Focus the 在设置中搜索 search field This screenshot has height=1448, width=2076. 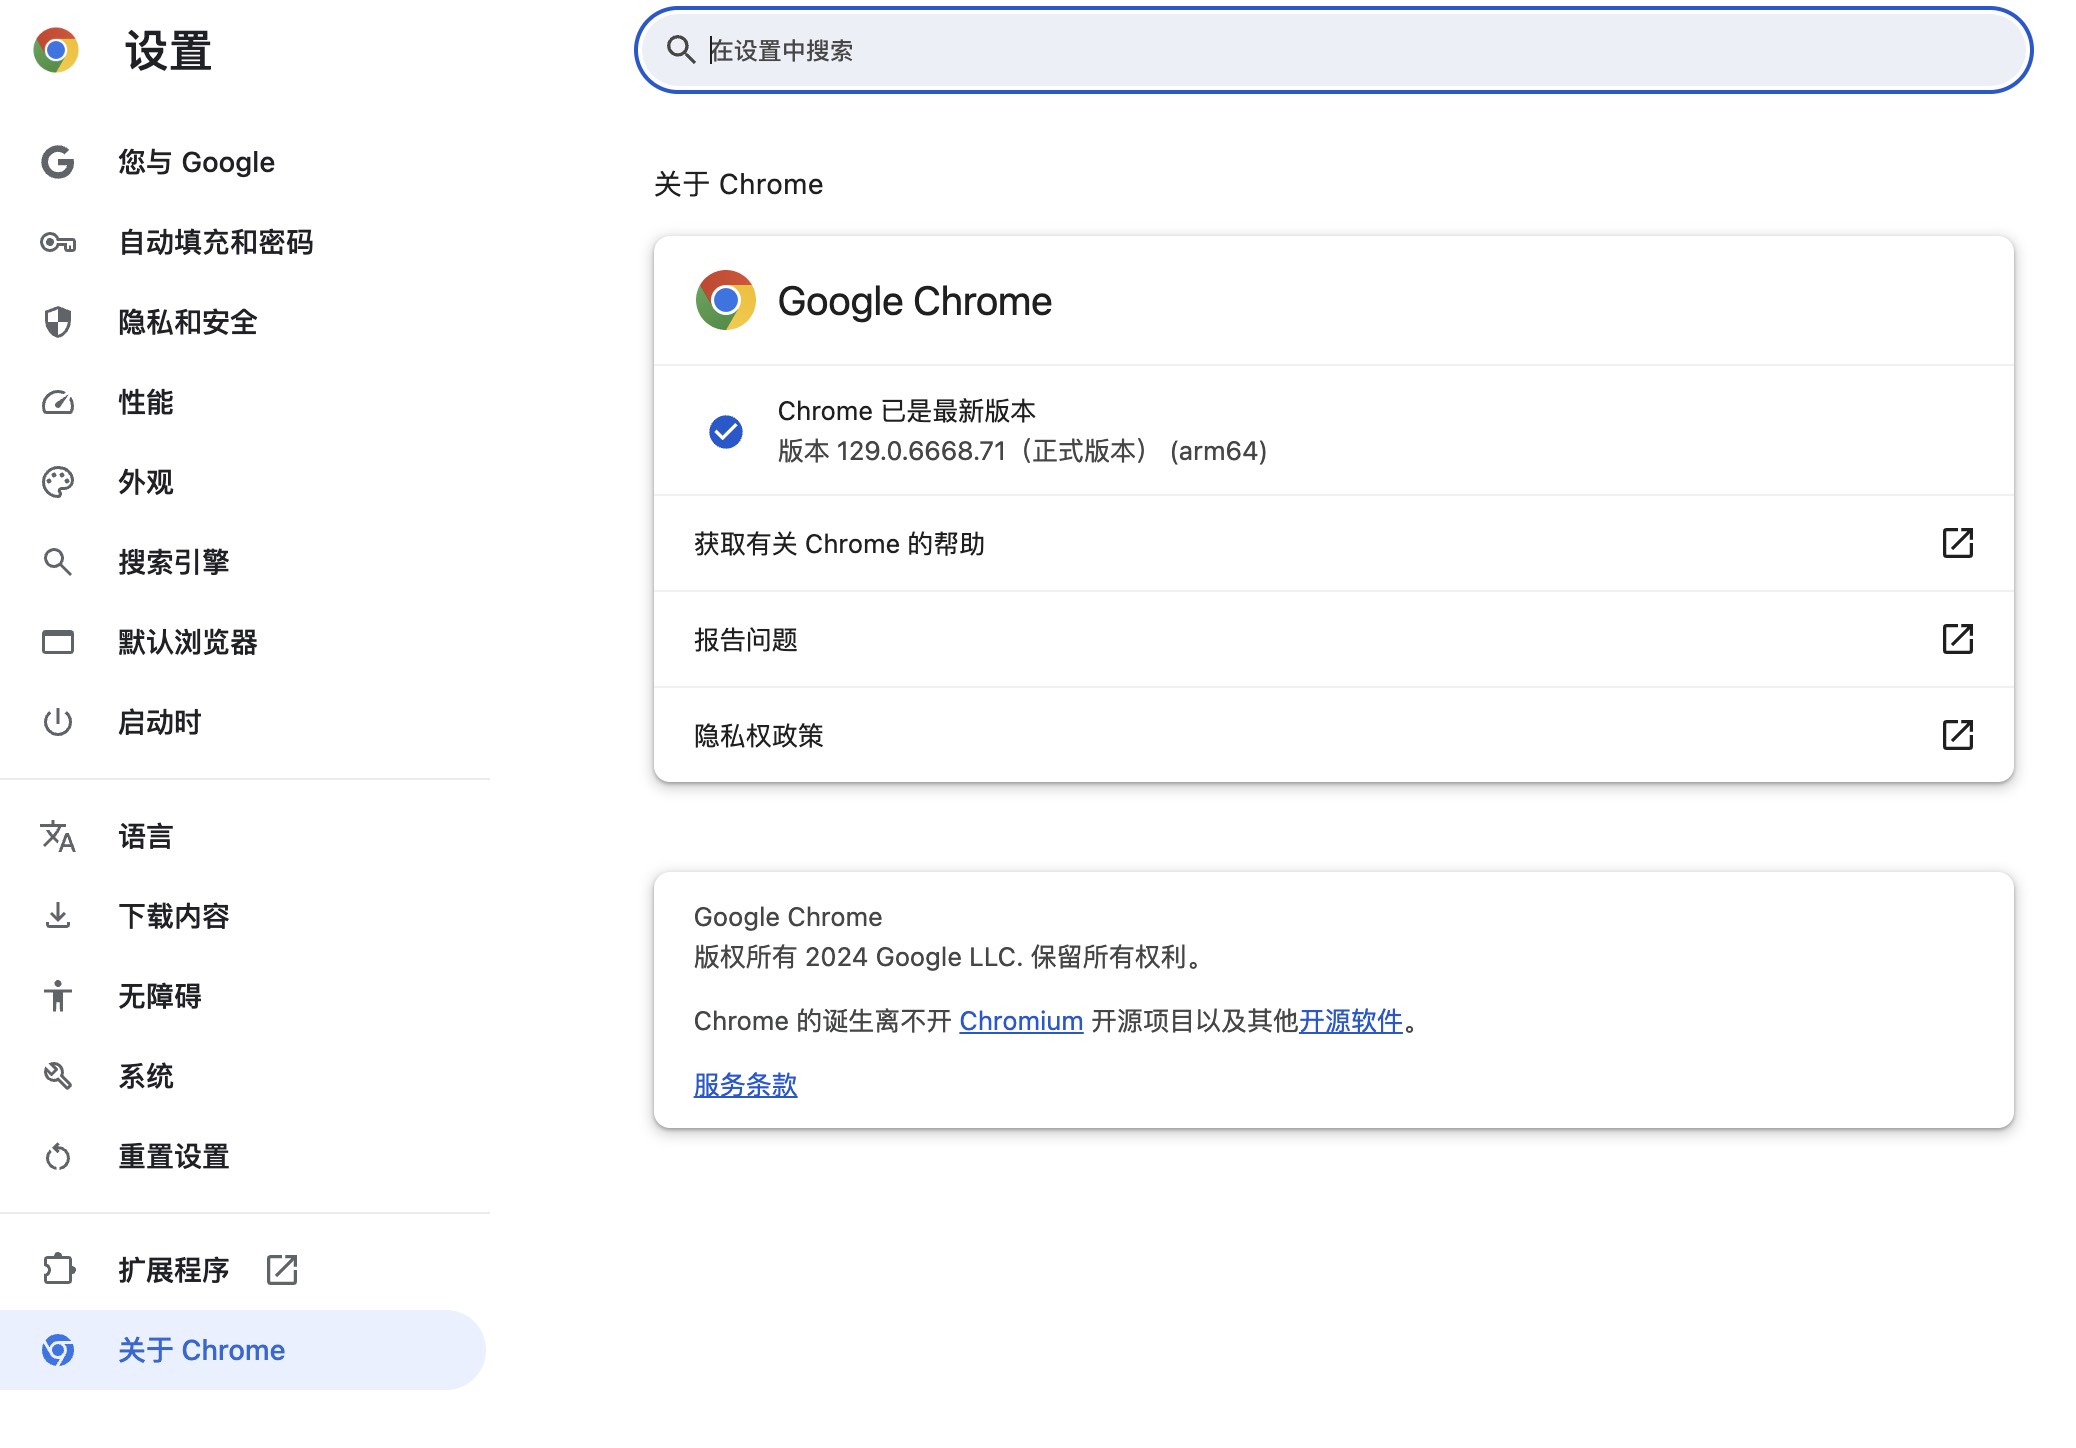(x=1333, y=50)
